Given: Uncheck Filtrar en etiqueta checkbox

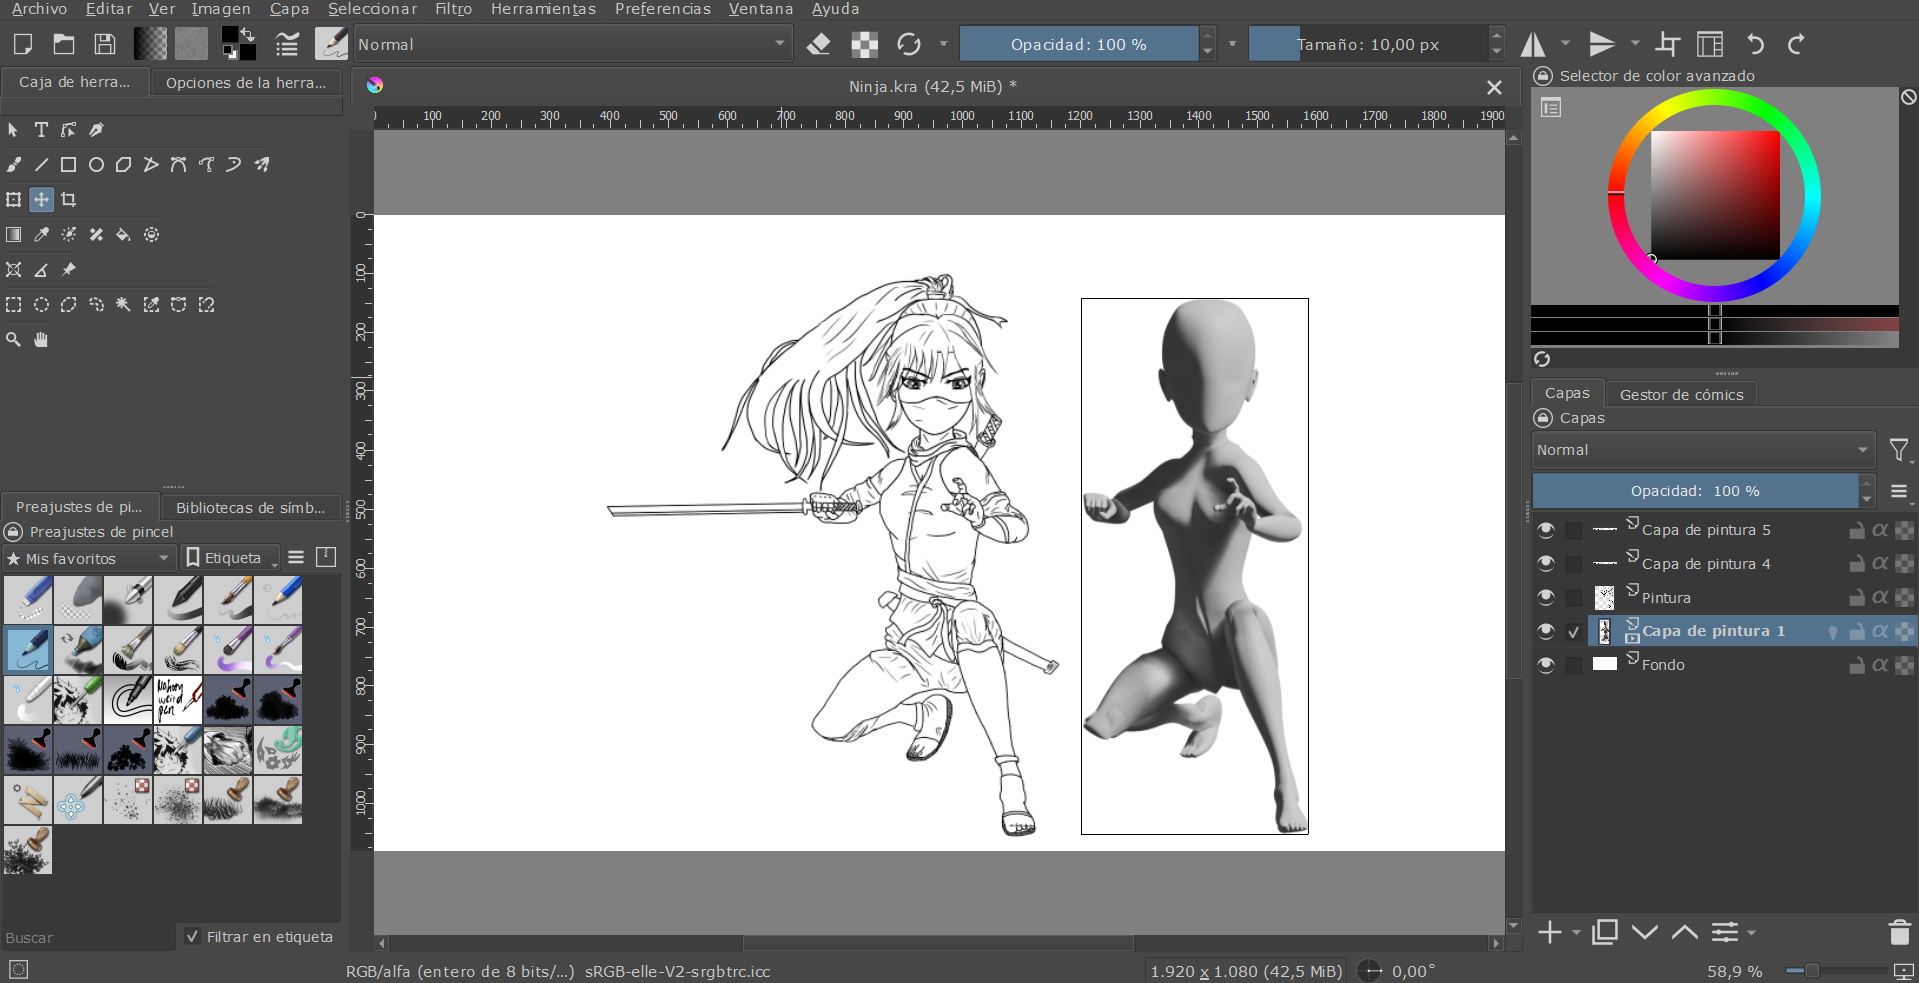Looking at the screenshot, I should tap(192, 937).
